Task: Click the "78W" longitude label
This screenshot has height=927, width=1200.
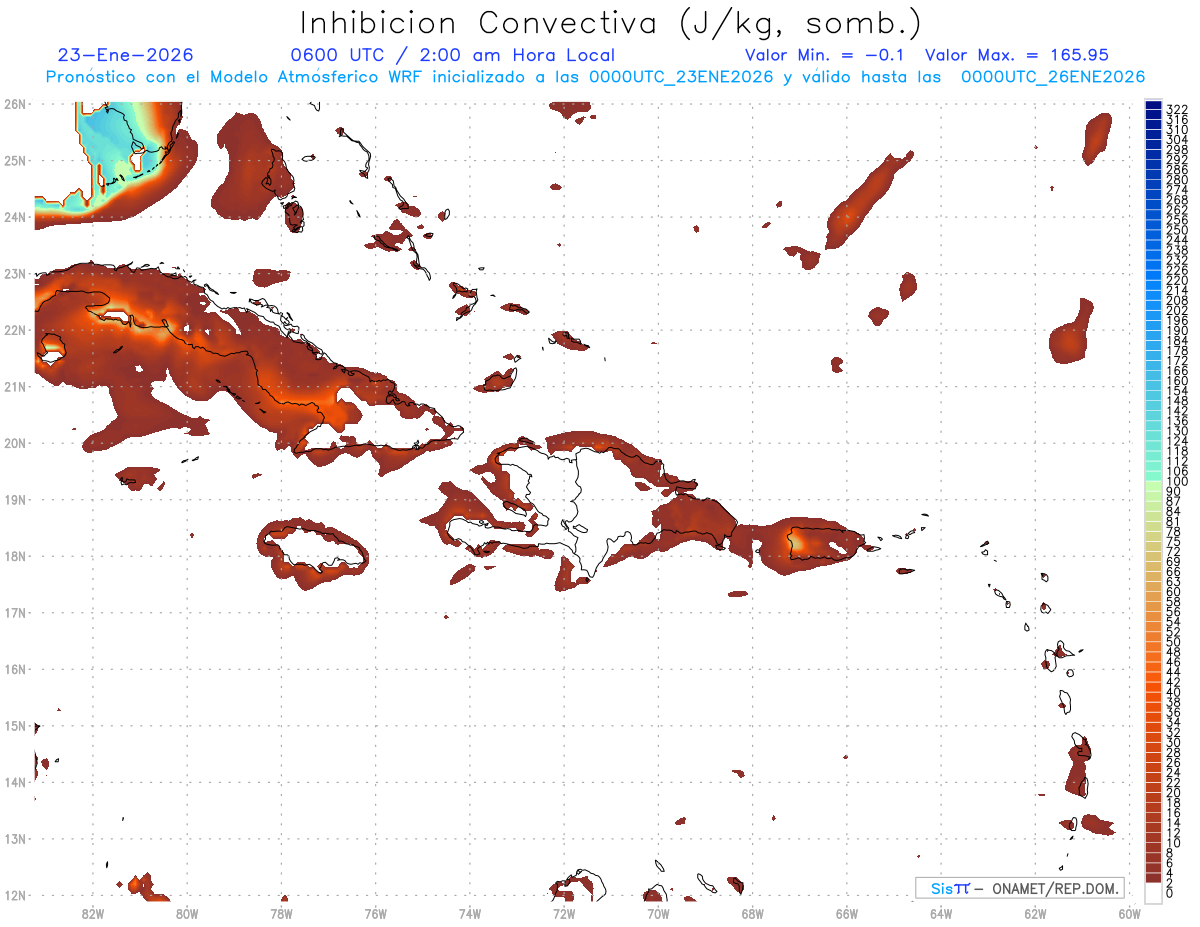Action: tap(281, 913)
